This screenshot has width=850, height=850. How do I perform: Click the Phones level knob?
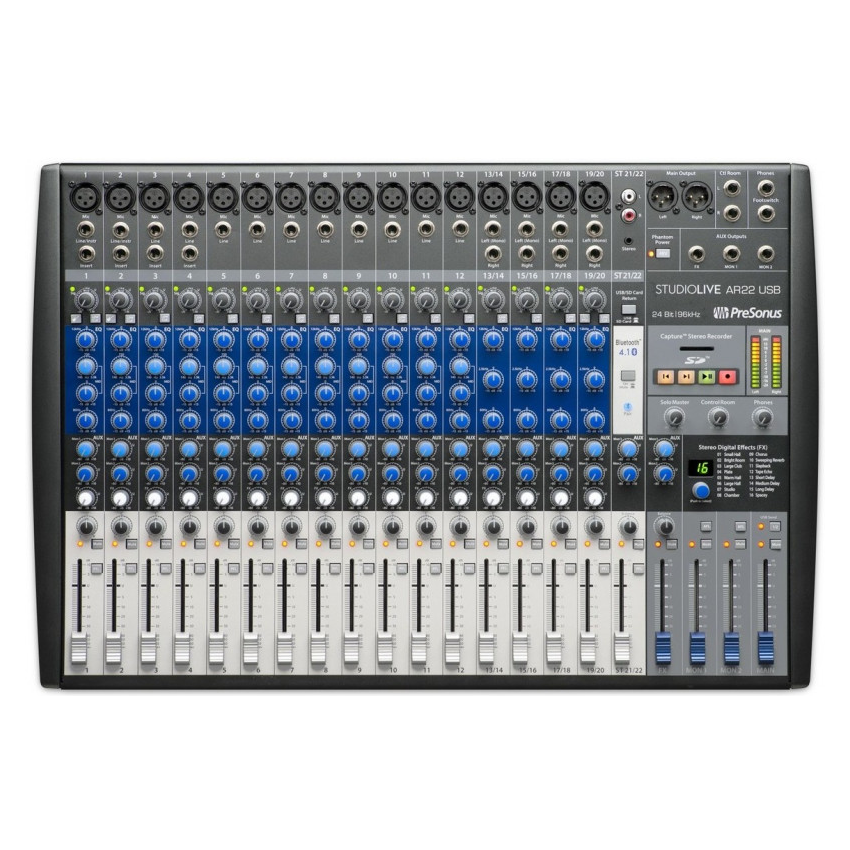tap(765, 418)
